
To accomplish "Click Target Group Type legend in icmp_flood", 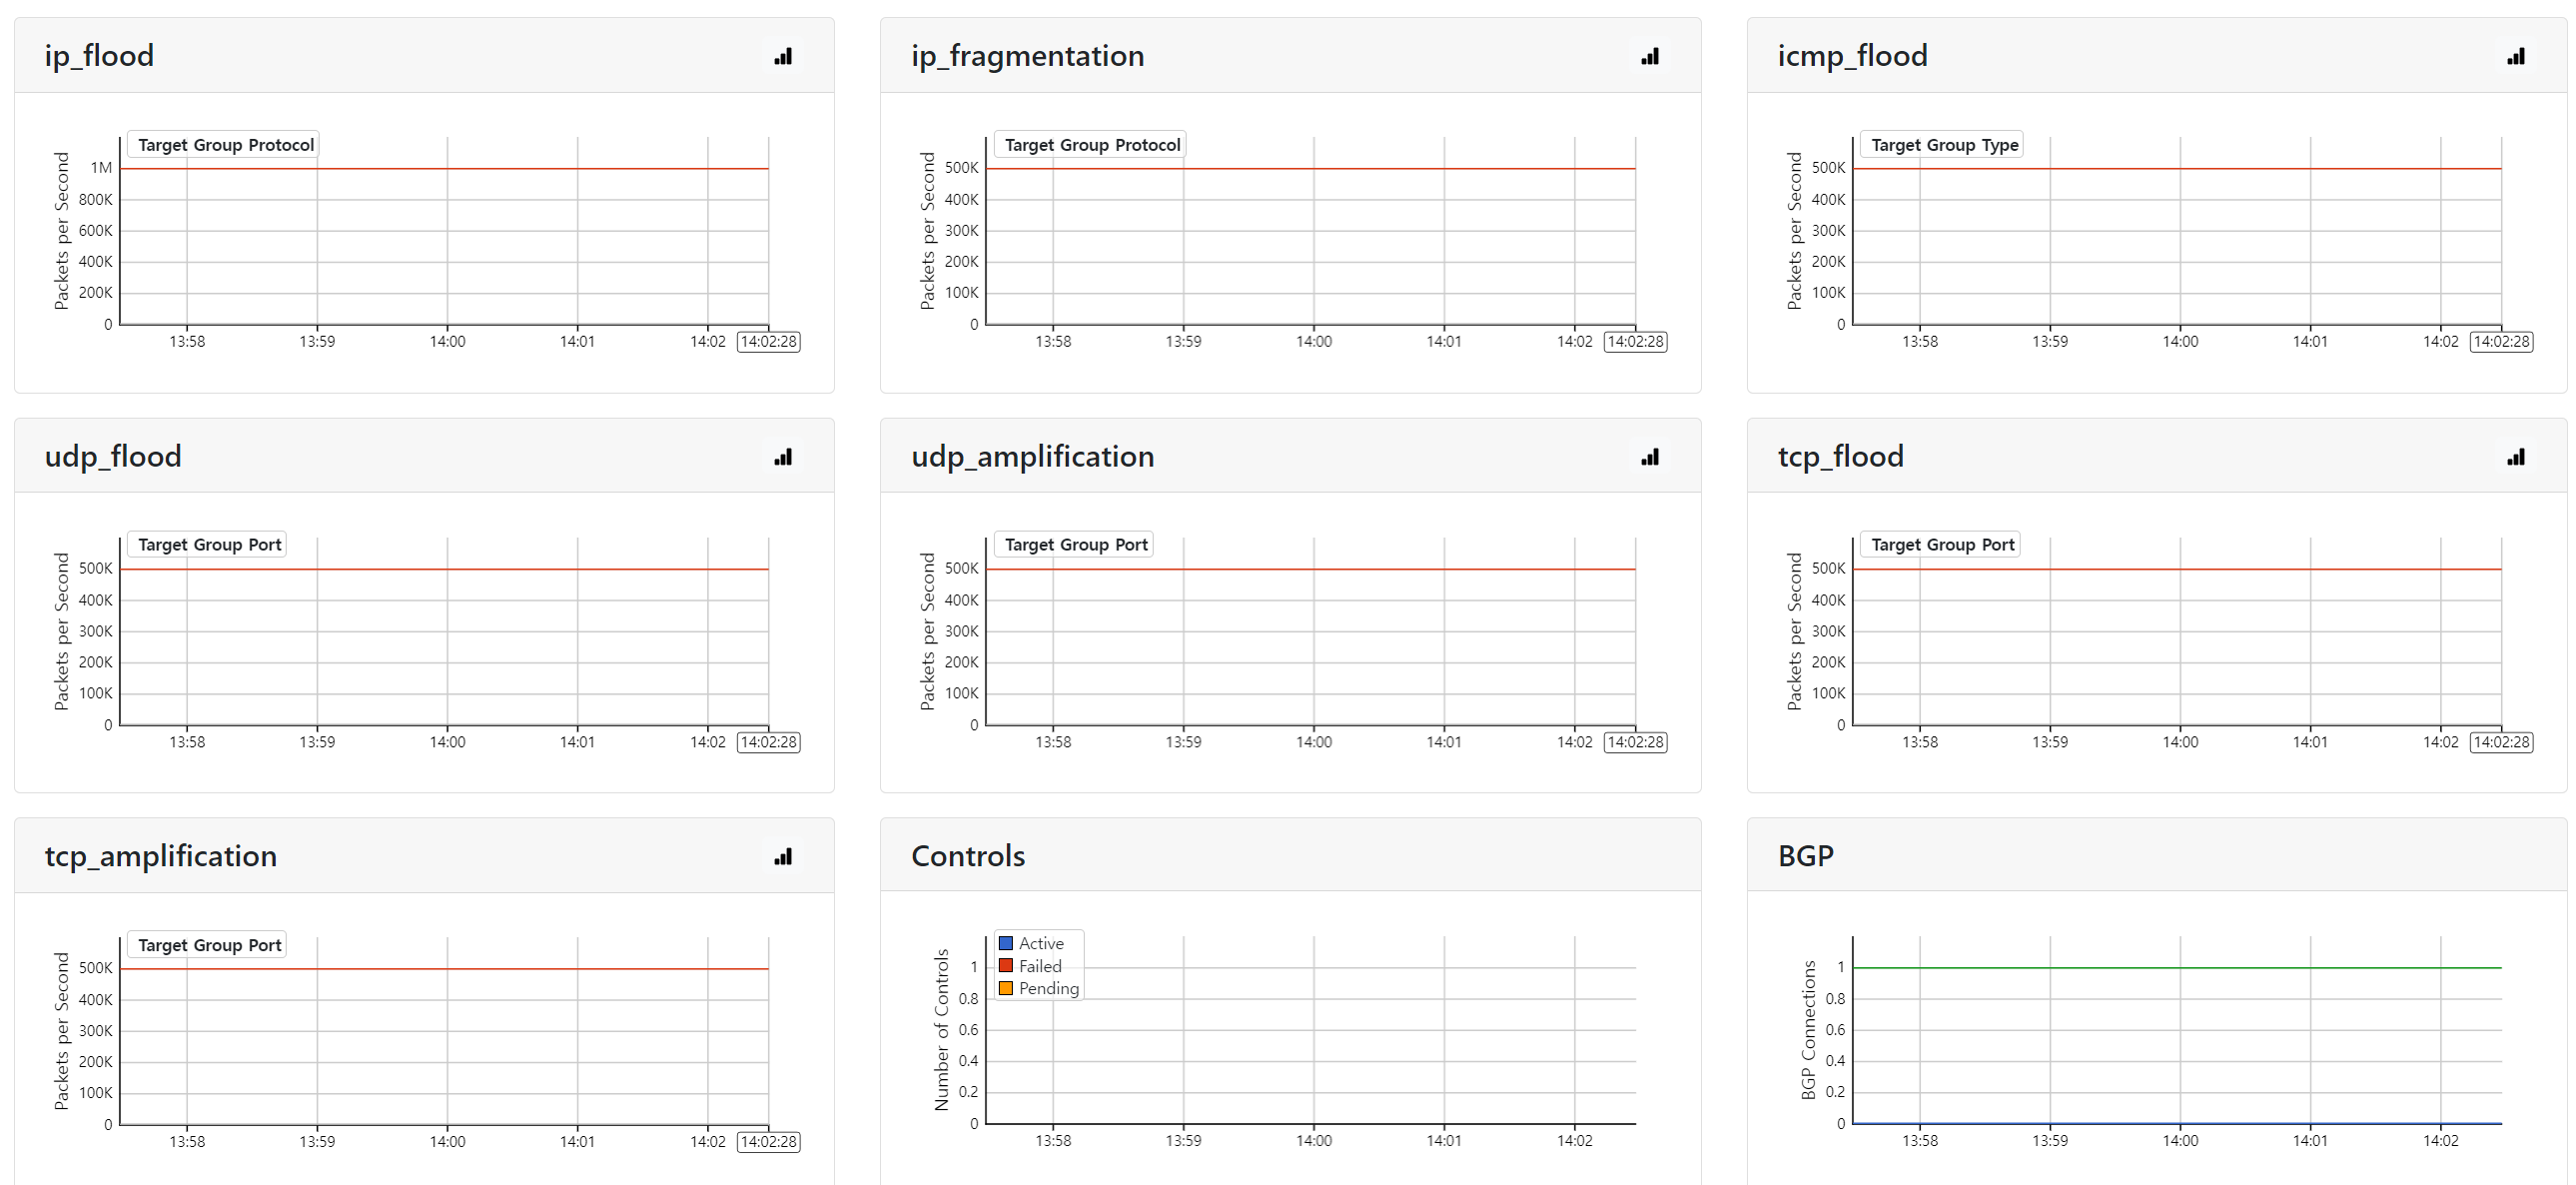I will 1943,145.
